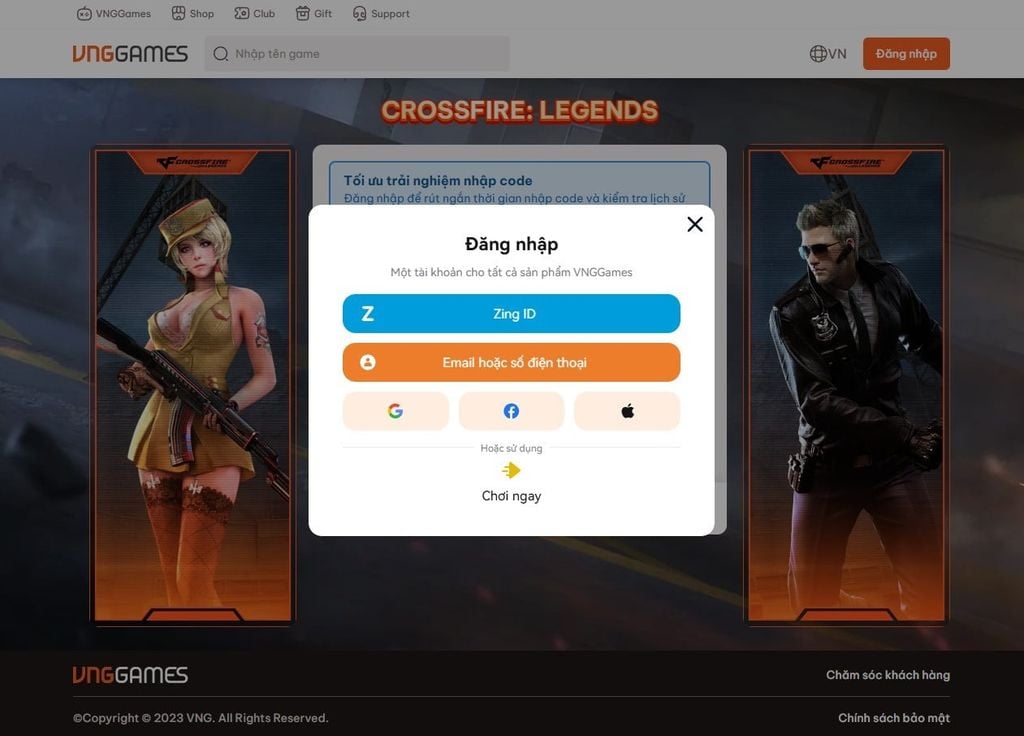Sign in with the Facebook icon
This screenshot has height=736, width=1024.
pos(511,410)
